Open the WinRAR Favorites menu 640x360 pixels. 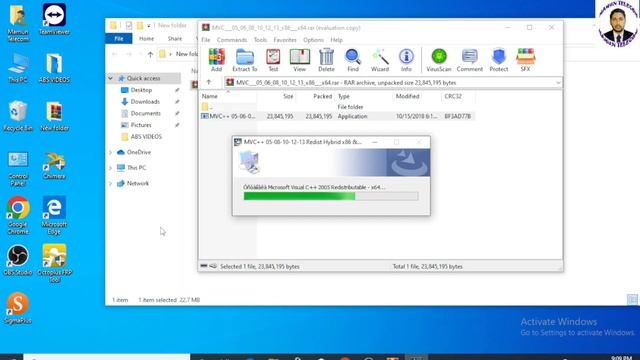pyautogui.click(x=284, y=40)
